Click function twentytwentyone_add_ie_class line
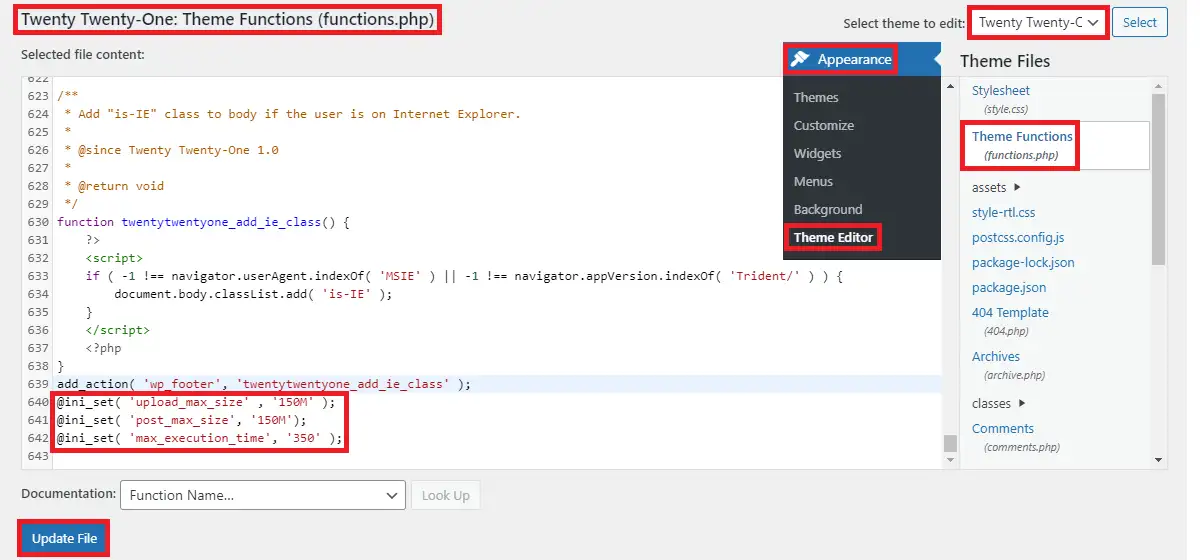This screenshot has height=560, width=1200. click(x=203, y=222)
